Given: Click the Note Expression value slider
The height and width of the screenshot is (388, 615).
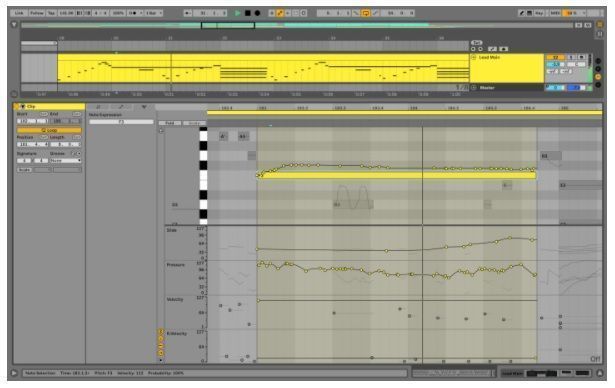Looking at the screenshot, I should point(121,122).
